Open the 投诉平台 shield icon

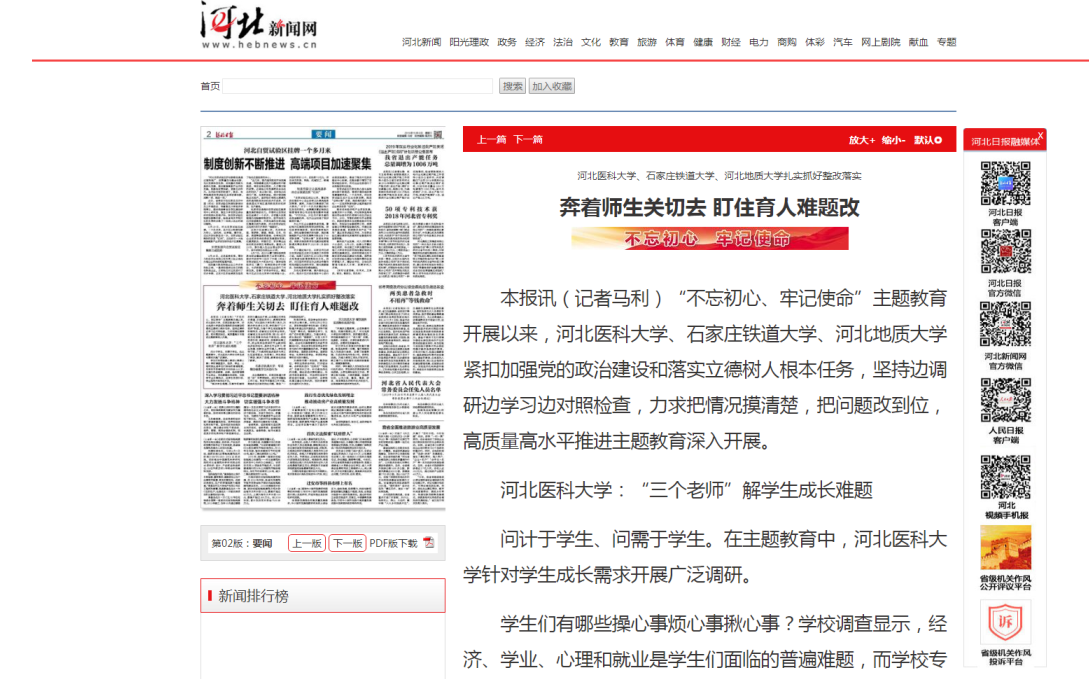pos(1005,622)
